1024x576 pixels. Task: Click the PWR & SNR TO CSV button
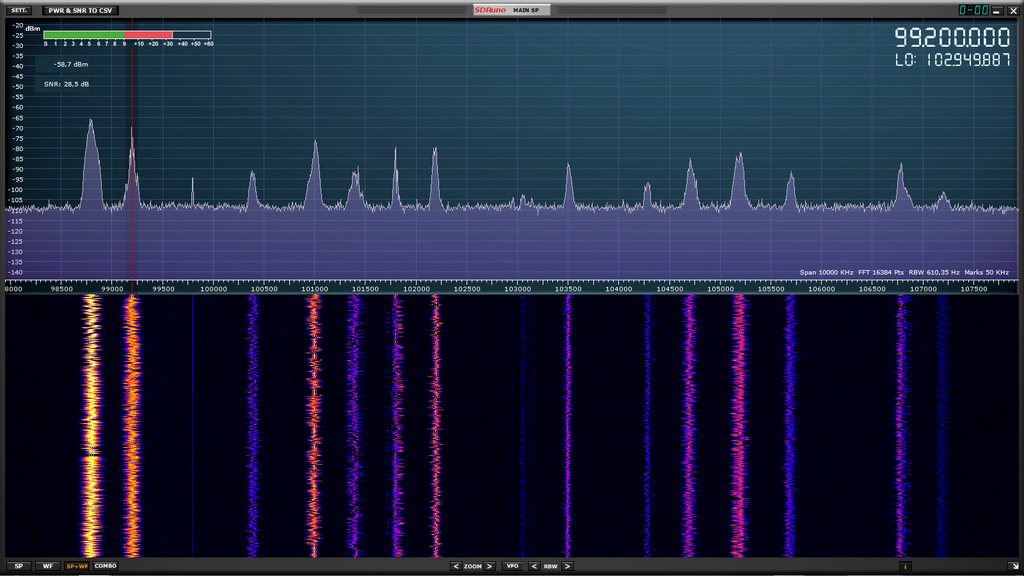coord(81,10)
